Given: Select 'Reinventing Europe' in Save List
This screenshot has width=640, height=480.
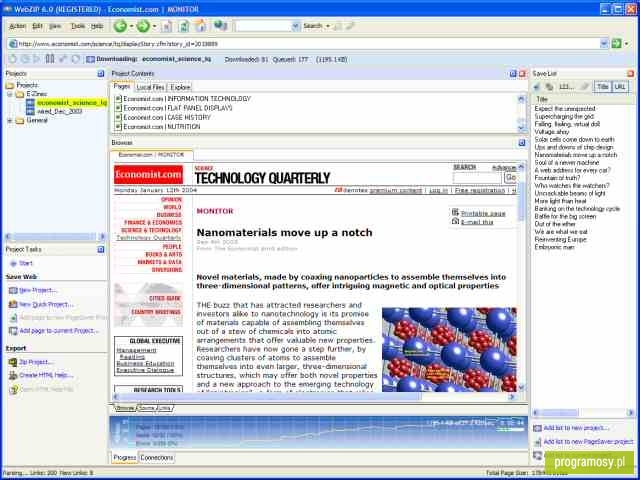Looking at the screenshot, I should pos(560,240).
